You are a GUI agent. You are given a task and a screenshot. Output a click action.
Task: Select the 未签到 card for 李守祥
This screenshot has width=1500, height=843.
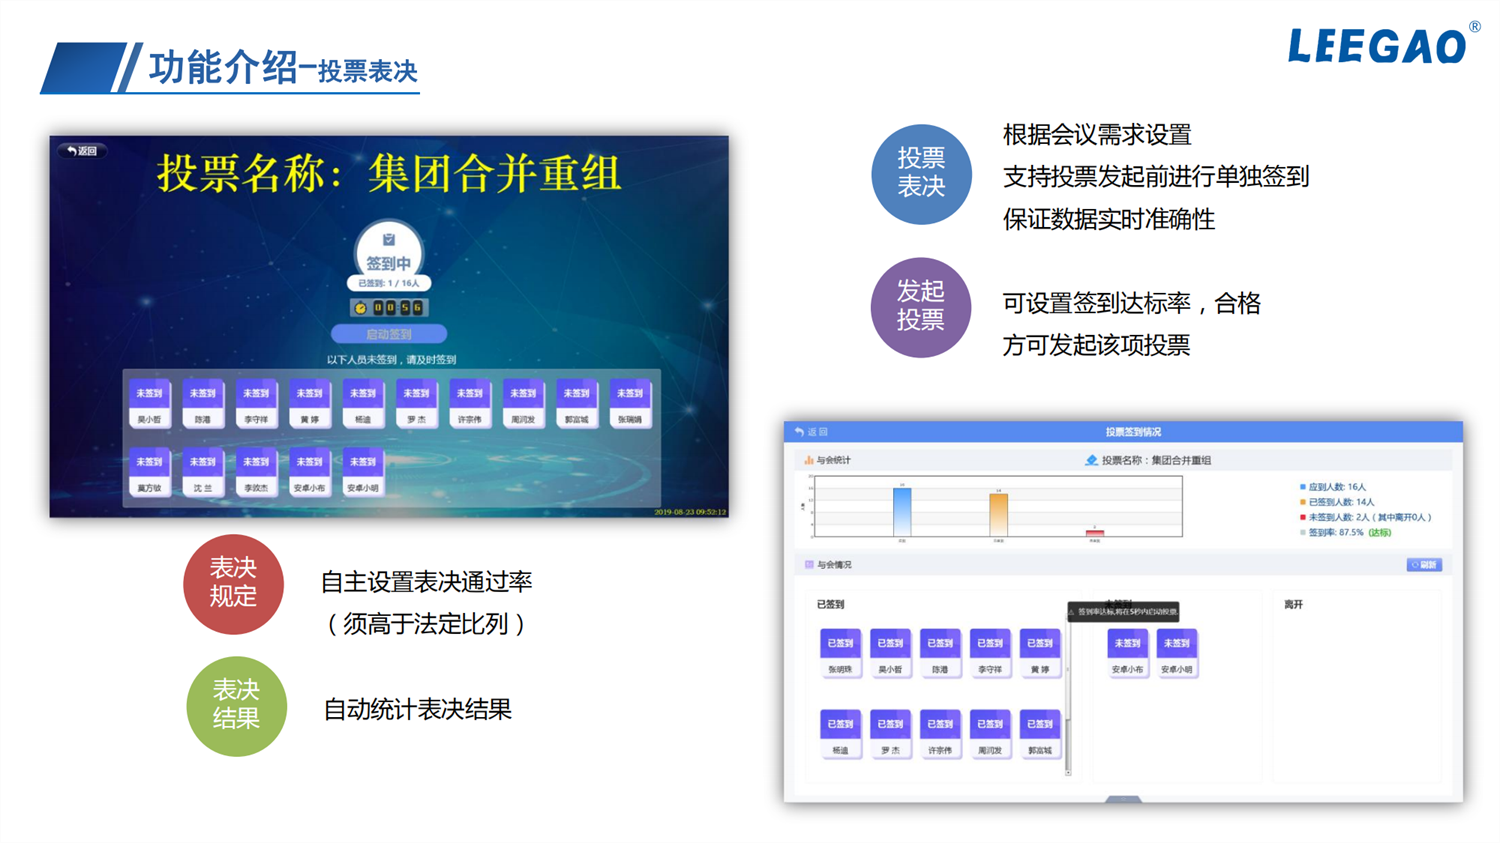coord(256,403)
